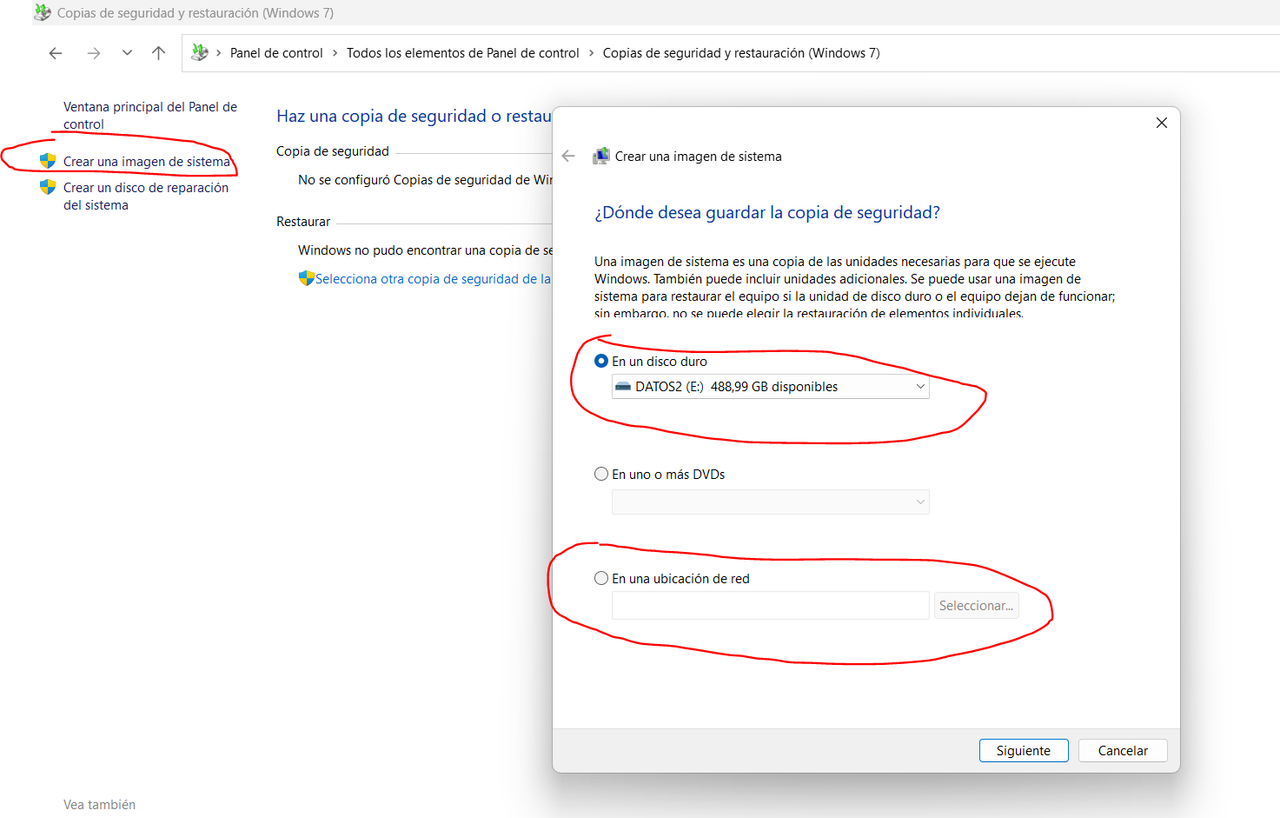The image size is (1280, 818).
Task: Open Crear una imagen de sistema link
Action: (x=147, y=161)
